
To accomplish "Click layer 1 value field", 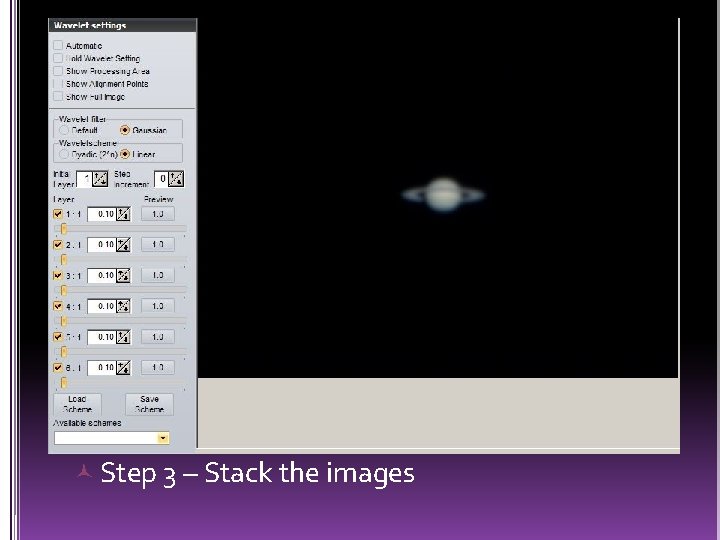I will tap(101, 214).
